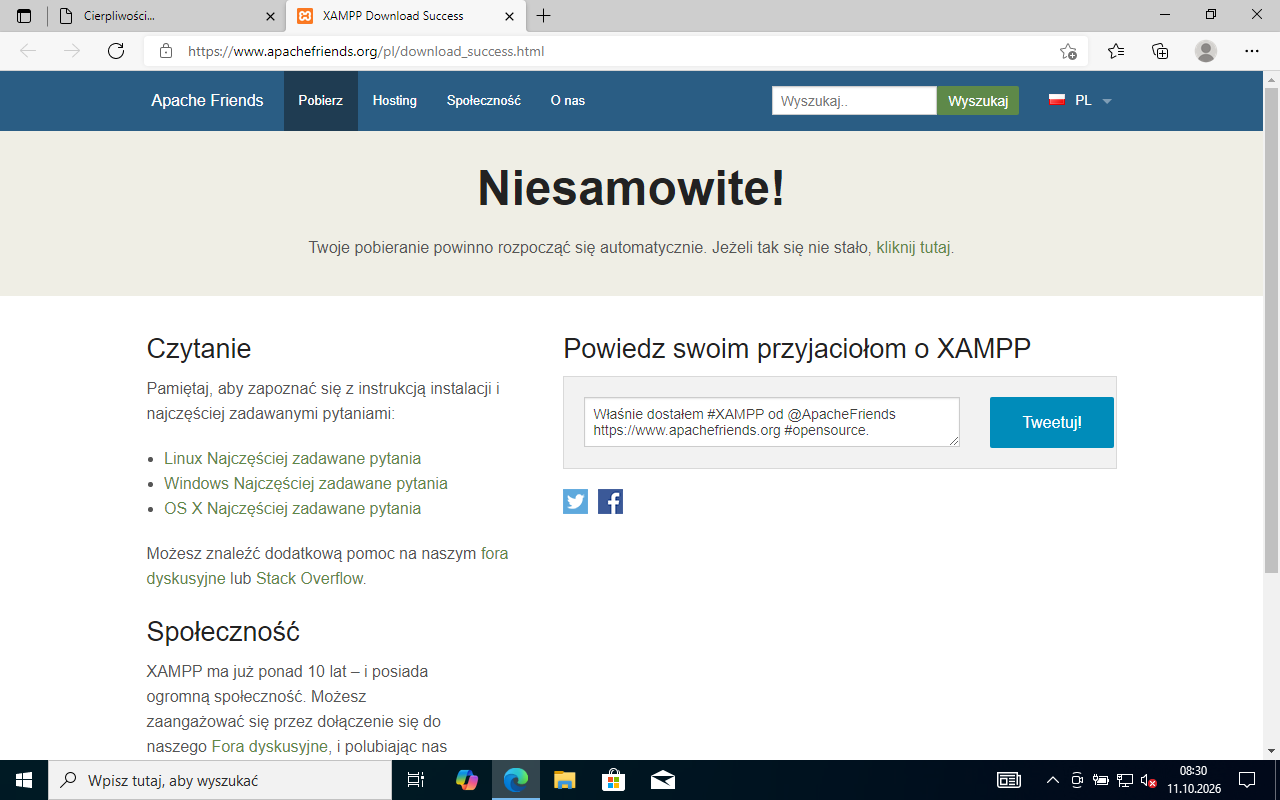This screenshot has width=1280, height=800.
Task: Launch Copilot from the taskbar
Action: click(467, 780)
